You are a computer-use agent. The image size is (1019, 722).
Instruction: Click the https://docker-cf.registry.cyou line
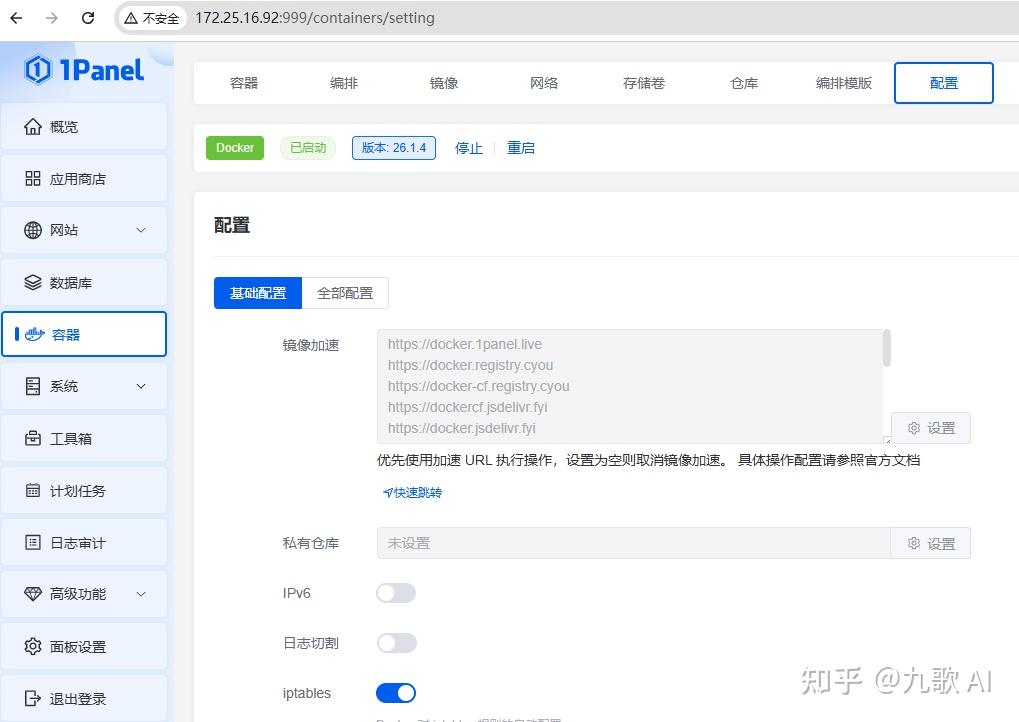click(x=478, y=386)
